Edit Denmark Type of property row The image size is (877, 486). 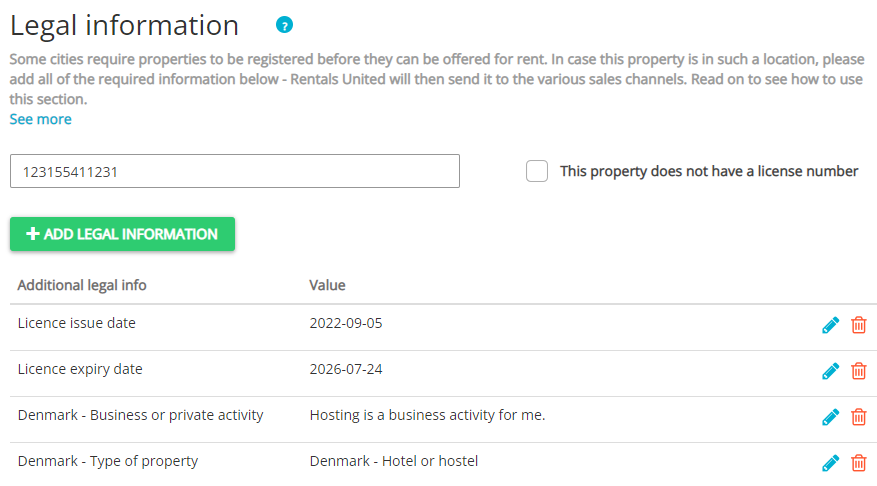coord(830,463)
